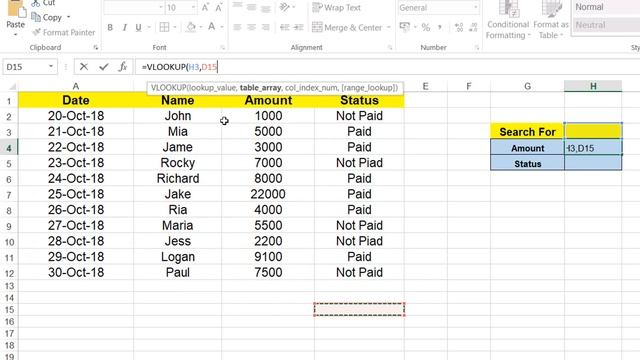The image size is (640, 360).
Task: Click the Status header cell
Action: [359, 100]
